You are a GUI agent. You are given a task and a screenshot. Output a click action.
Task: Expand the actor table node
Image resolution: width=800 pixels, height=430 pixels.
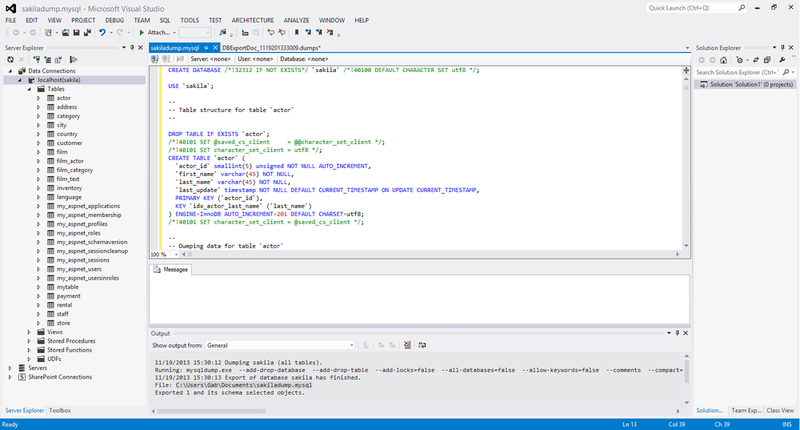[38, 98]
